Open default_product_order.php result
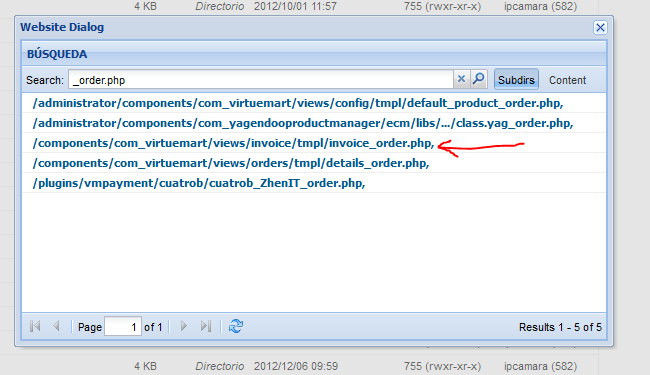 (298, 103)
